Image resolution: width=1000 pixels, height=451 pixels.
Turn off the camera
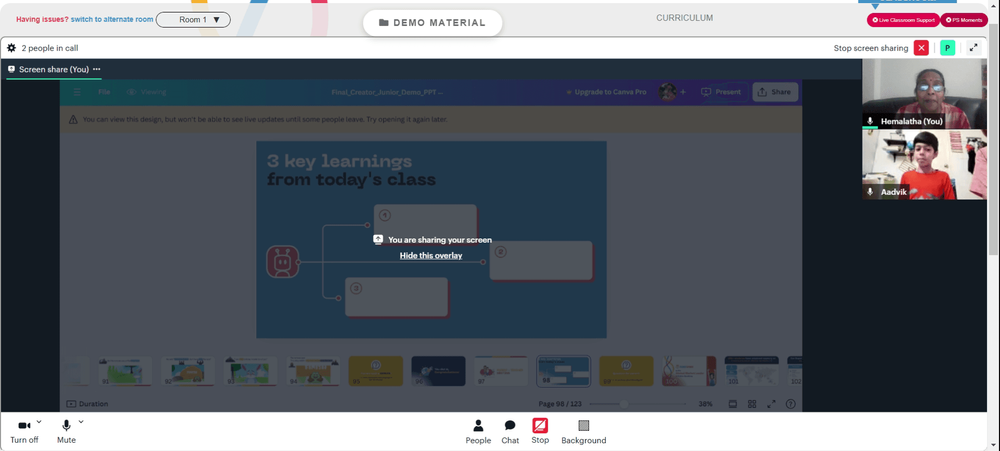point(24,431)
